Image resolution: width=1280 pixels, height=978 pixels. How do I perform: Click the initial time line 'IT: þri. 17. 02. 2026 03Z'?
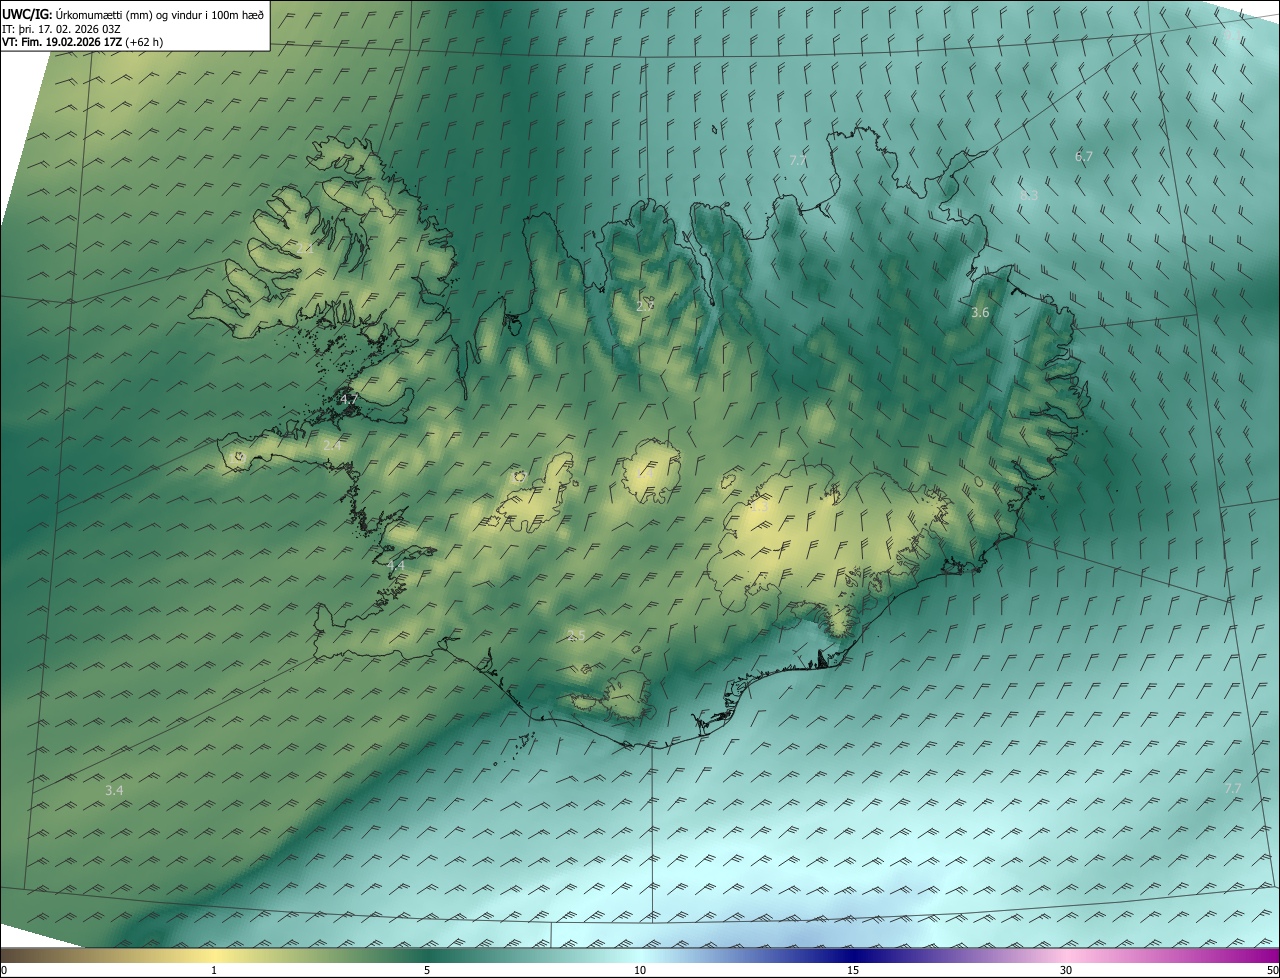pos(62,28)
